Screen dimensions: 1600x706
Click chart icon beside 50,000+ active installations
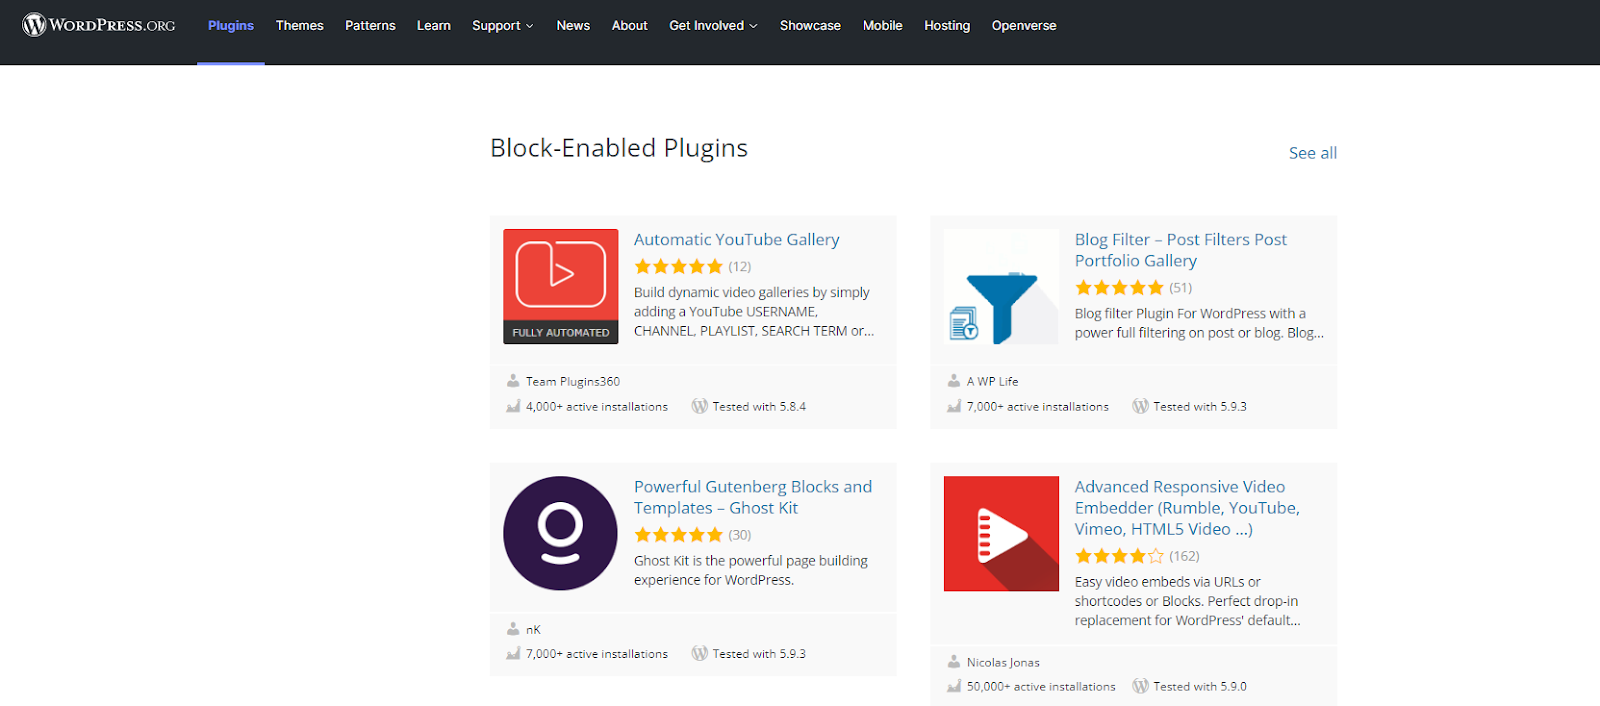tap(954, 686)
